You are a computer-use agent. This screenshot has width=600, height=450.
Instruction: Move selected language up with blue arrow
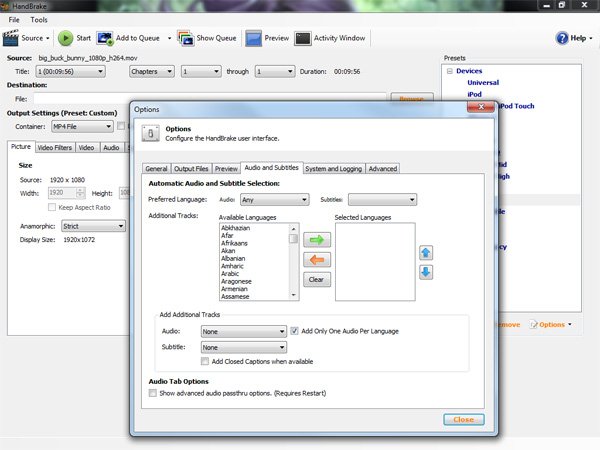(425, 254)
